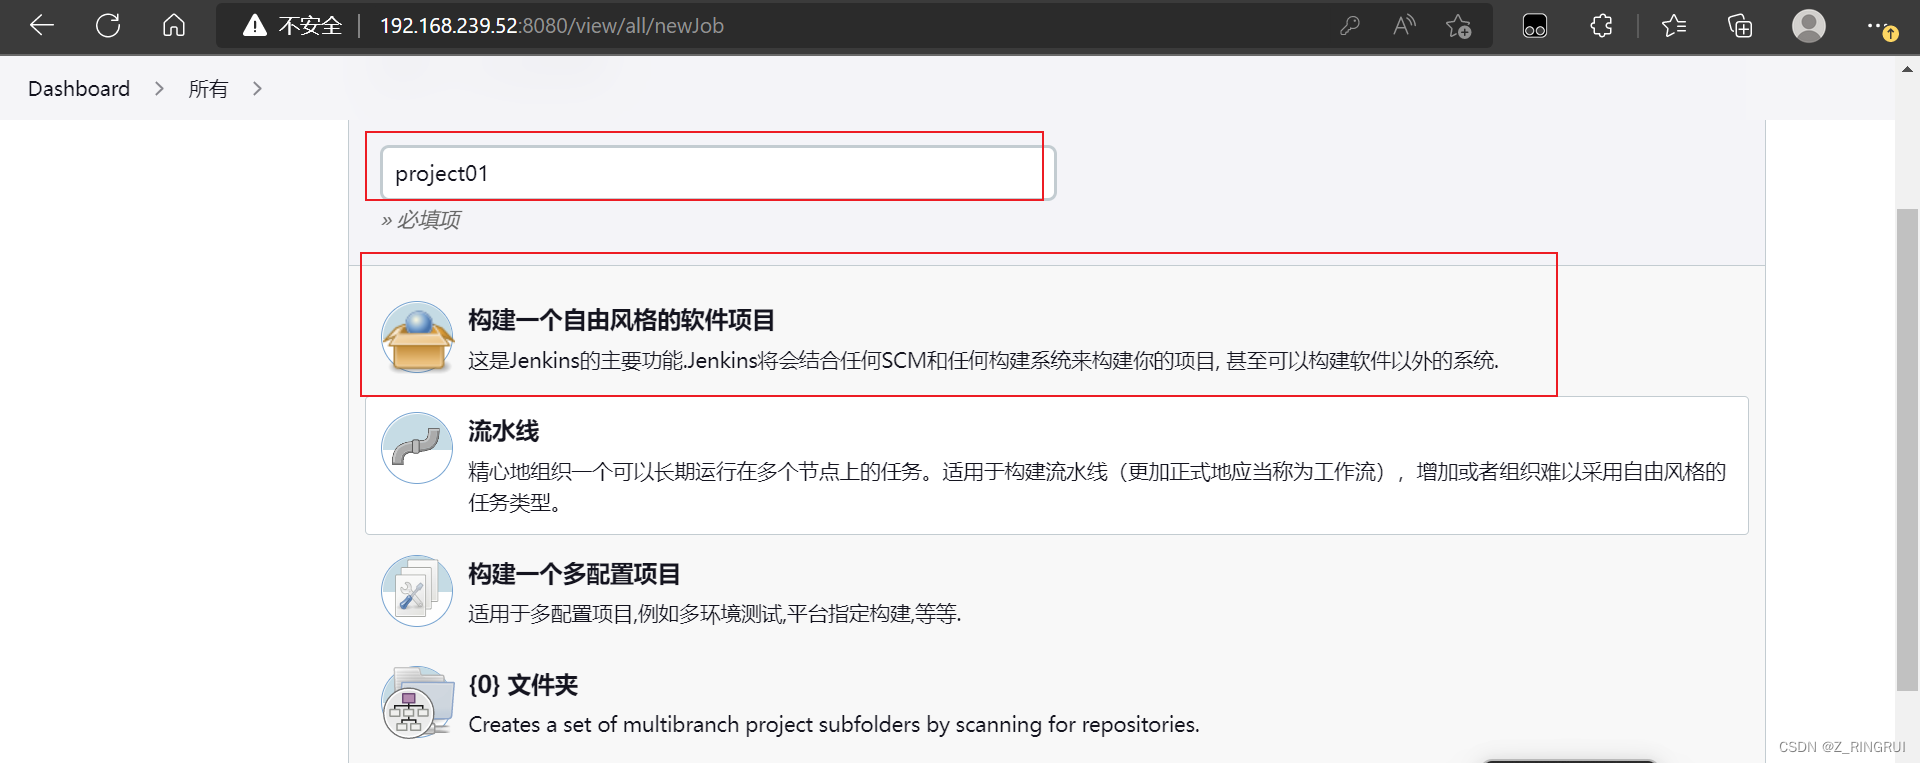Screen dimensions: 1920x763
Task: Add this page to favorites star icon
Action: [1458, 26]
